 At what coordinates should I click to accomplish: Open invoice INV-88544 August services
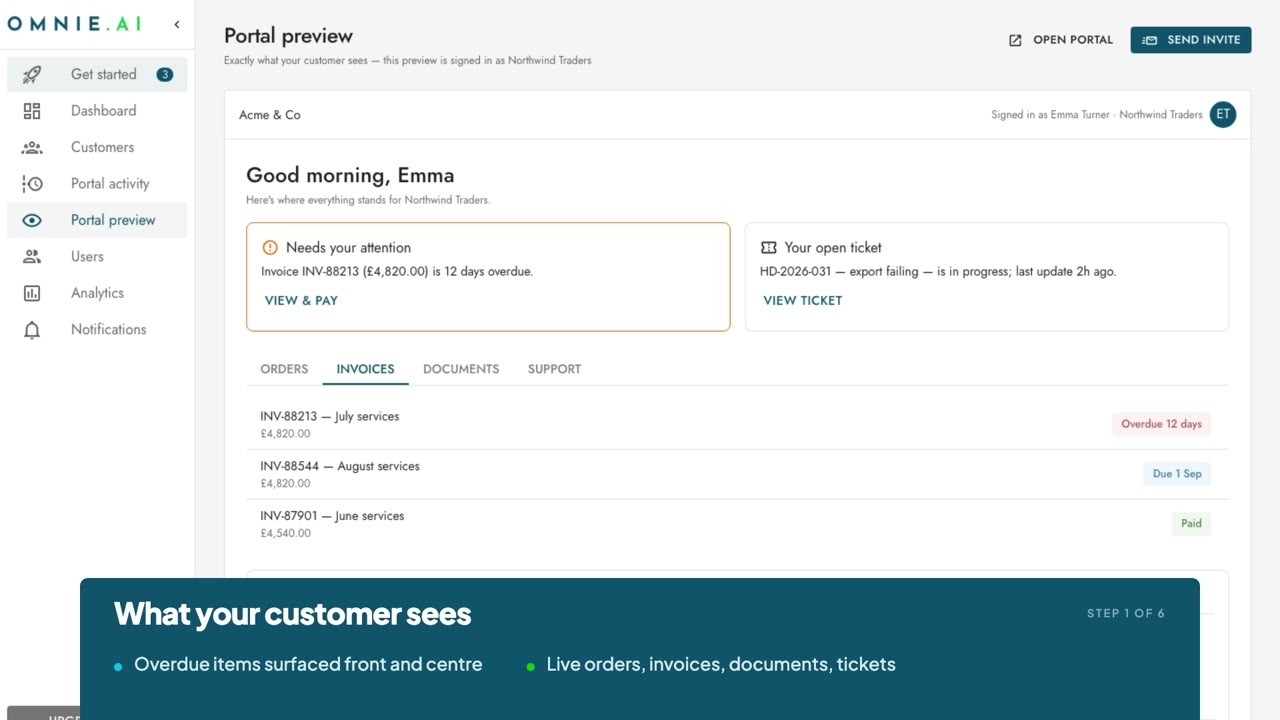[737, 475]
